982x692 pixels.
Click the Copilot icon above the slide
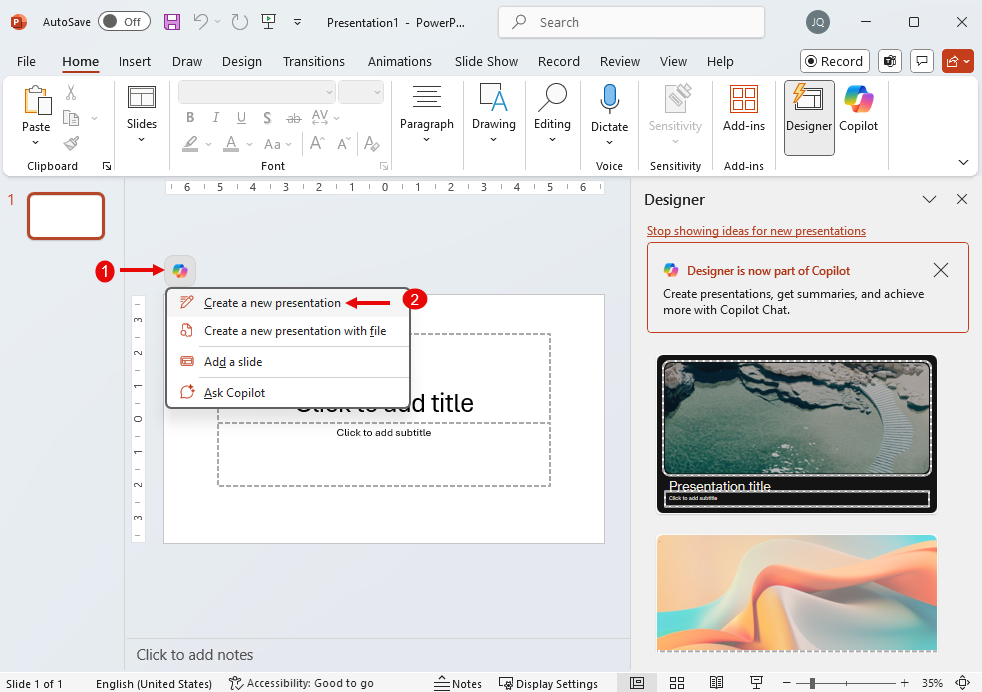tap(180, 271)
